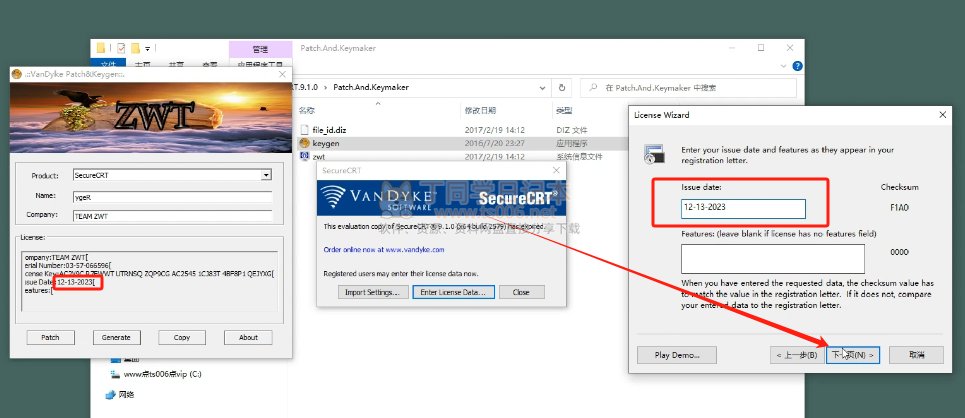Sort by 名称 column header
The width and height of the screenshot is (965, 418).
tap(306, 110)
